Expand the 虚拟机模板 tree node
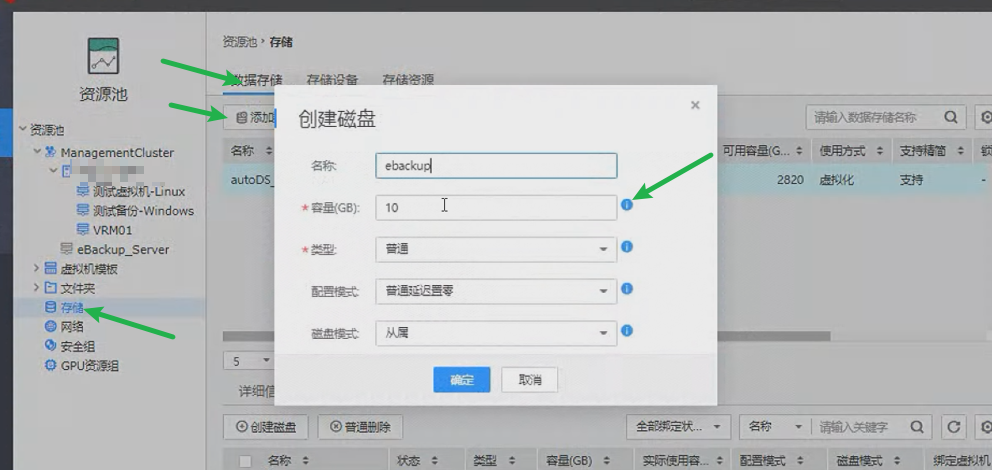The width and height of the screenshot is (992, 470). pos(37,268)
